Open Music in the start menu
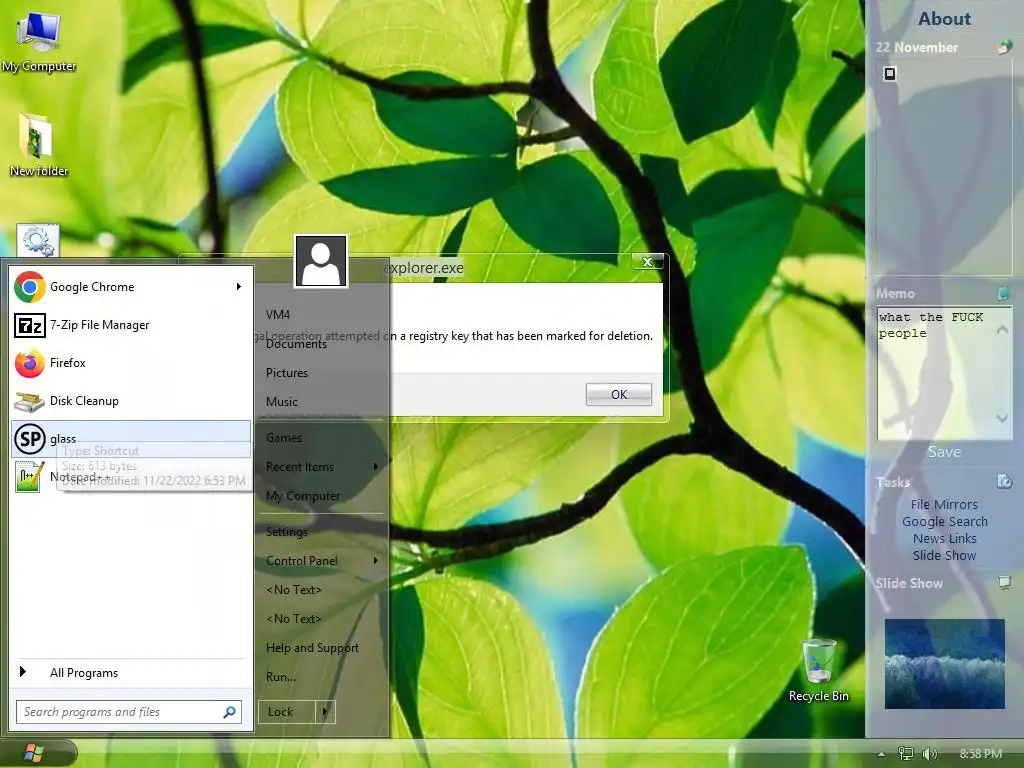Image resolution: width=1024 pixels, height=768 pixels. 281,402
